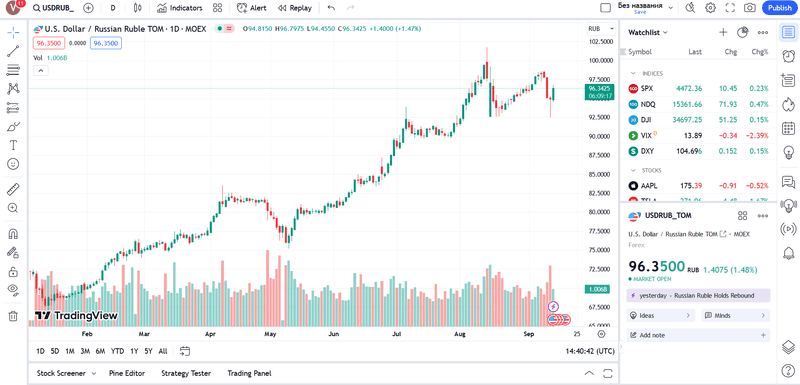This screenshot has width=800, height=385.
Task: Open the Watchlist dropdown
Action: click(x=648, y=32)
